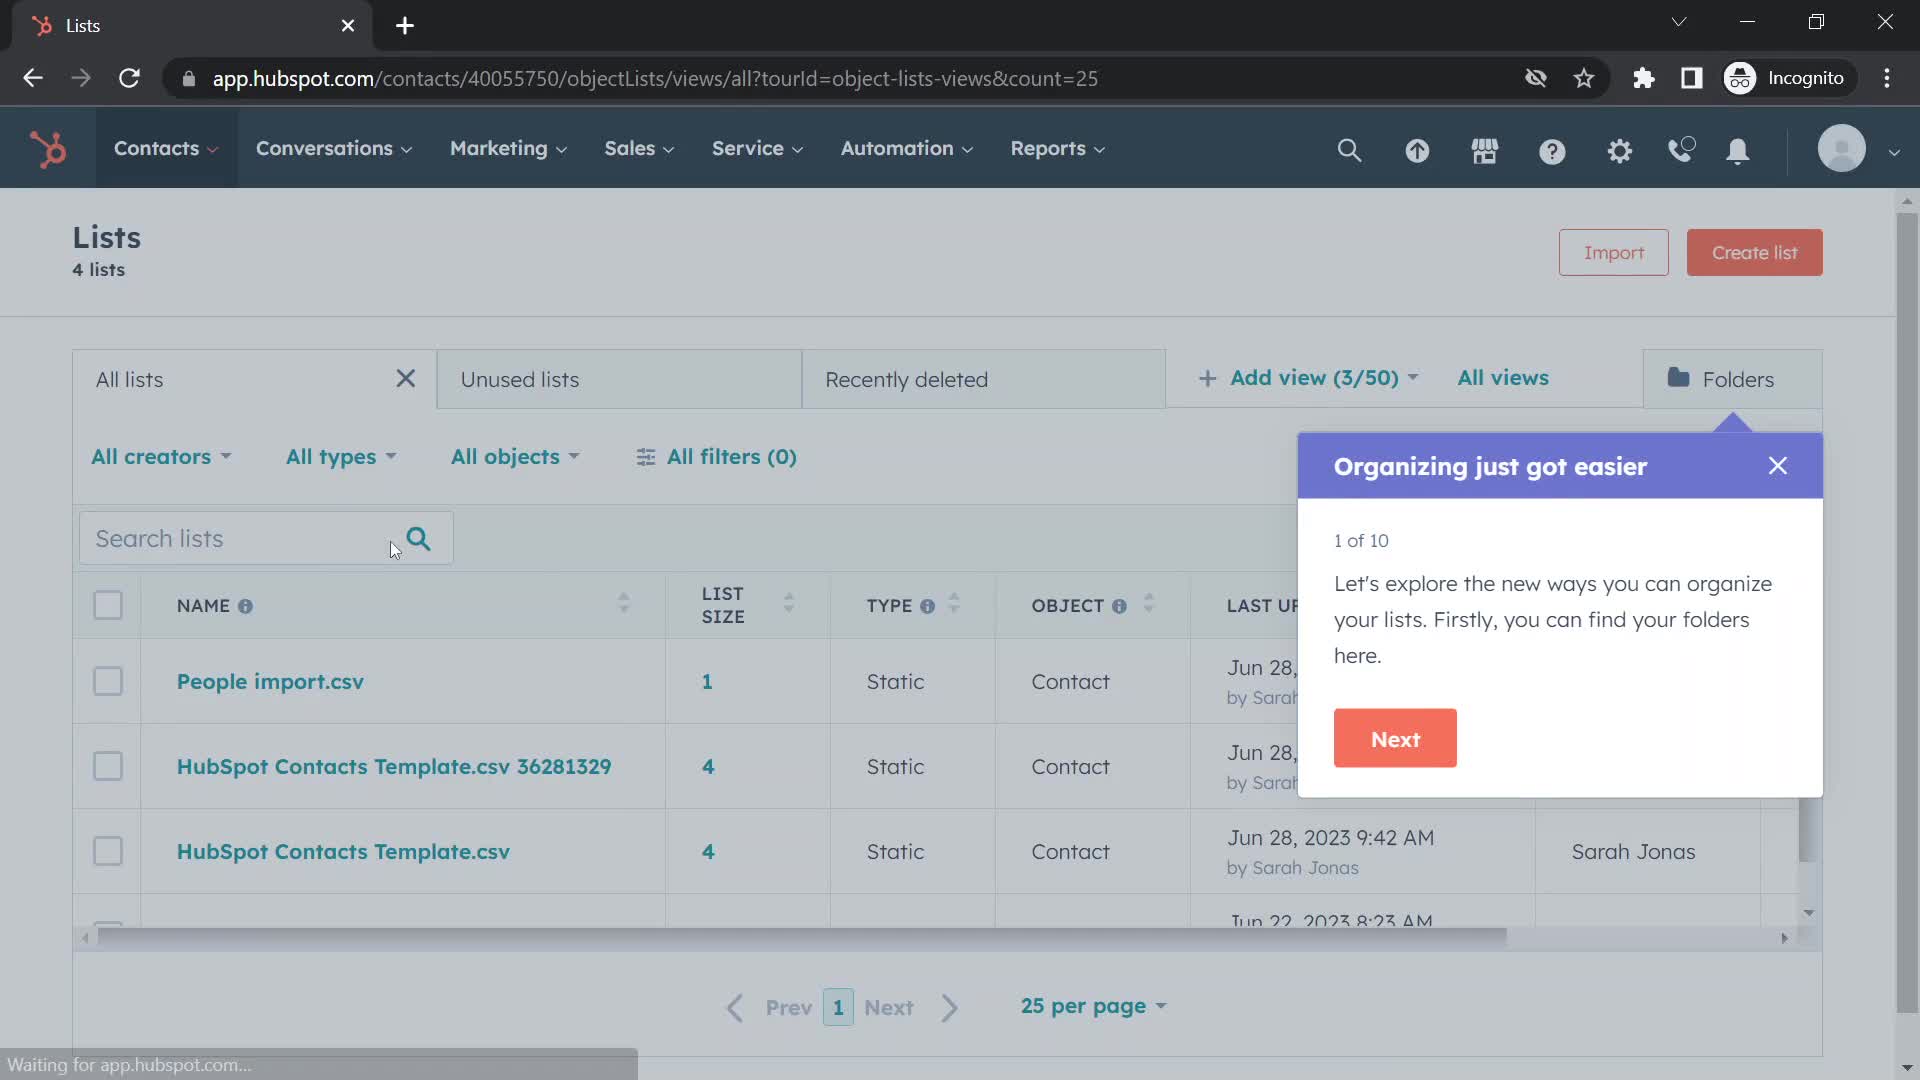1920x1080 pixels.
Task: Switch to the Recently deleted tab
Action: [x=906, y=378]
